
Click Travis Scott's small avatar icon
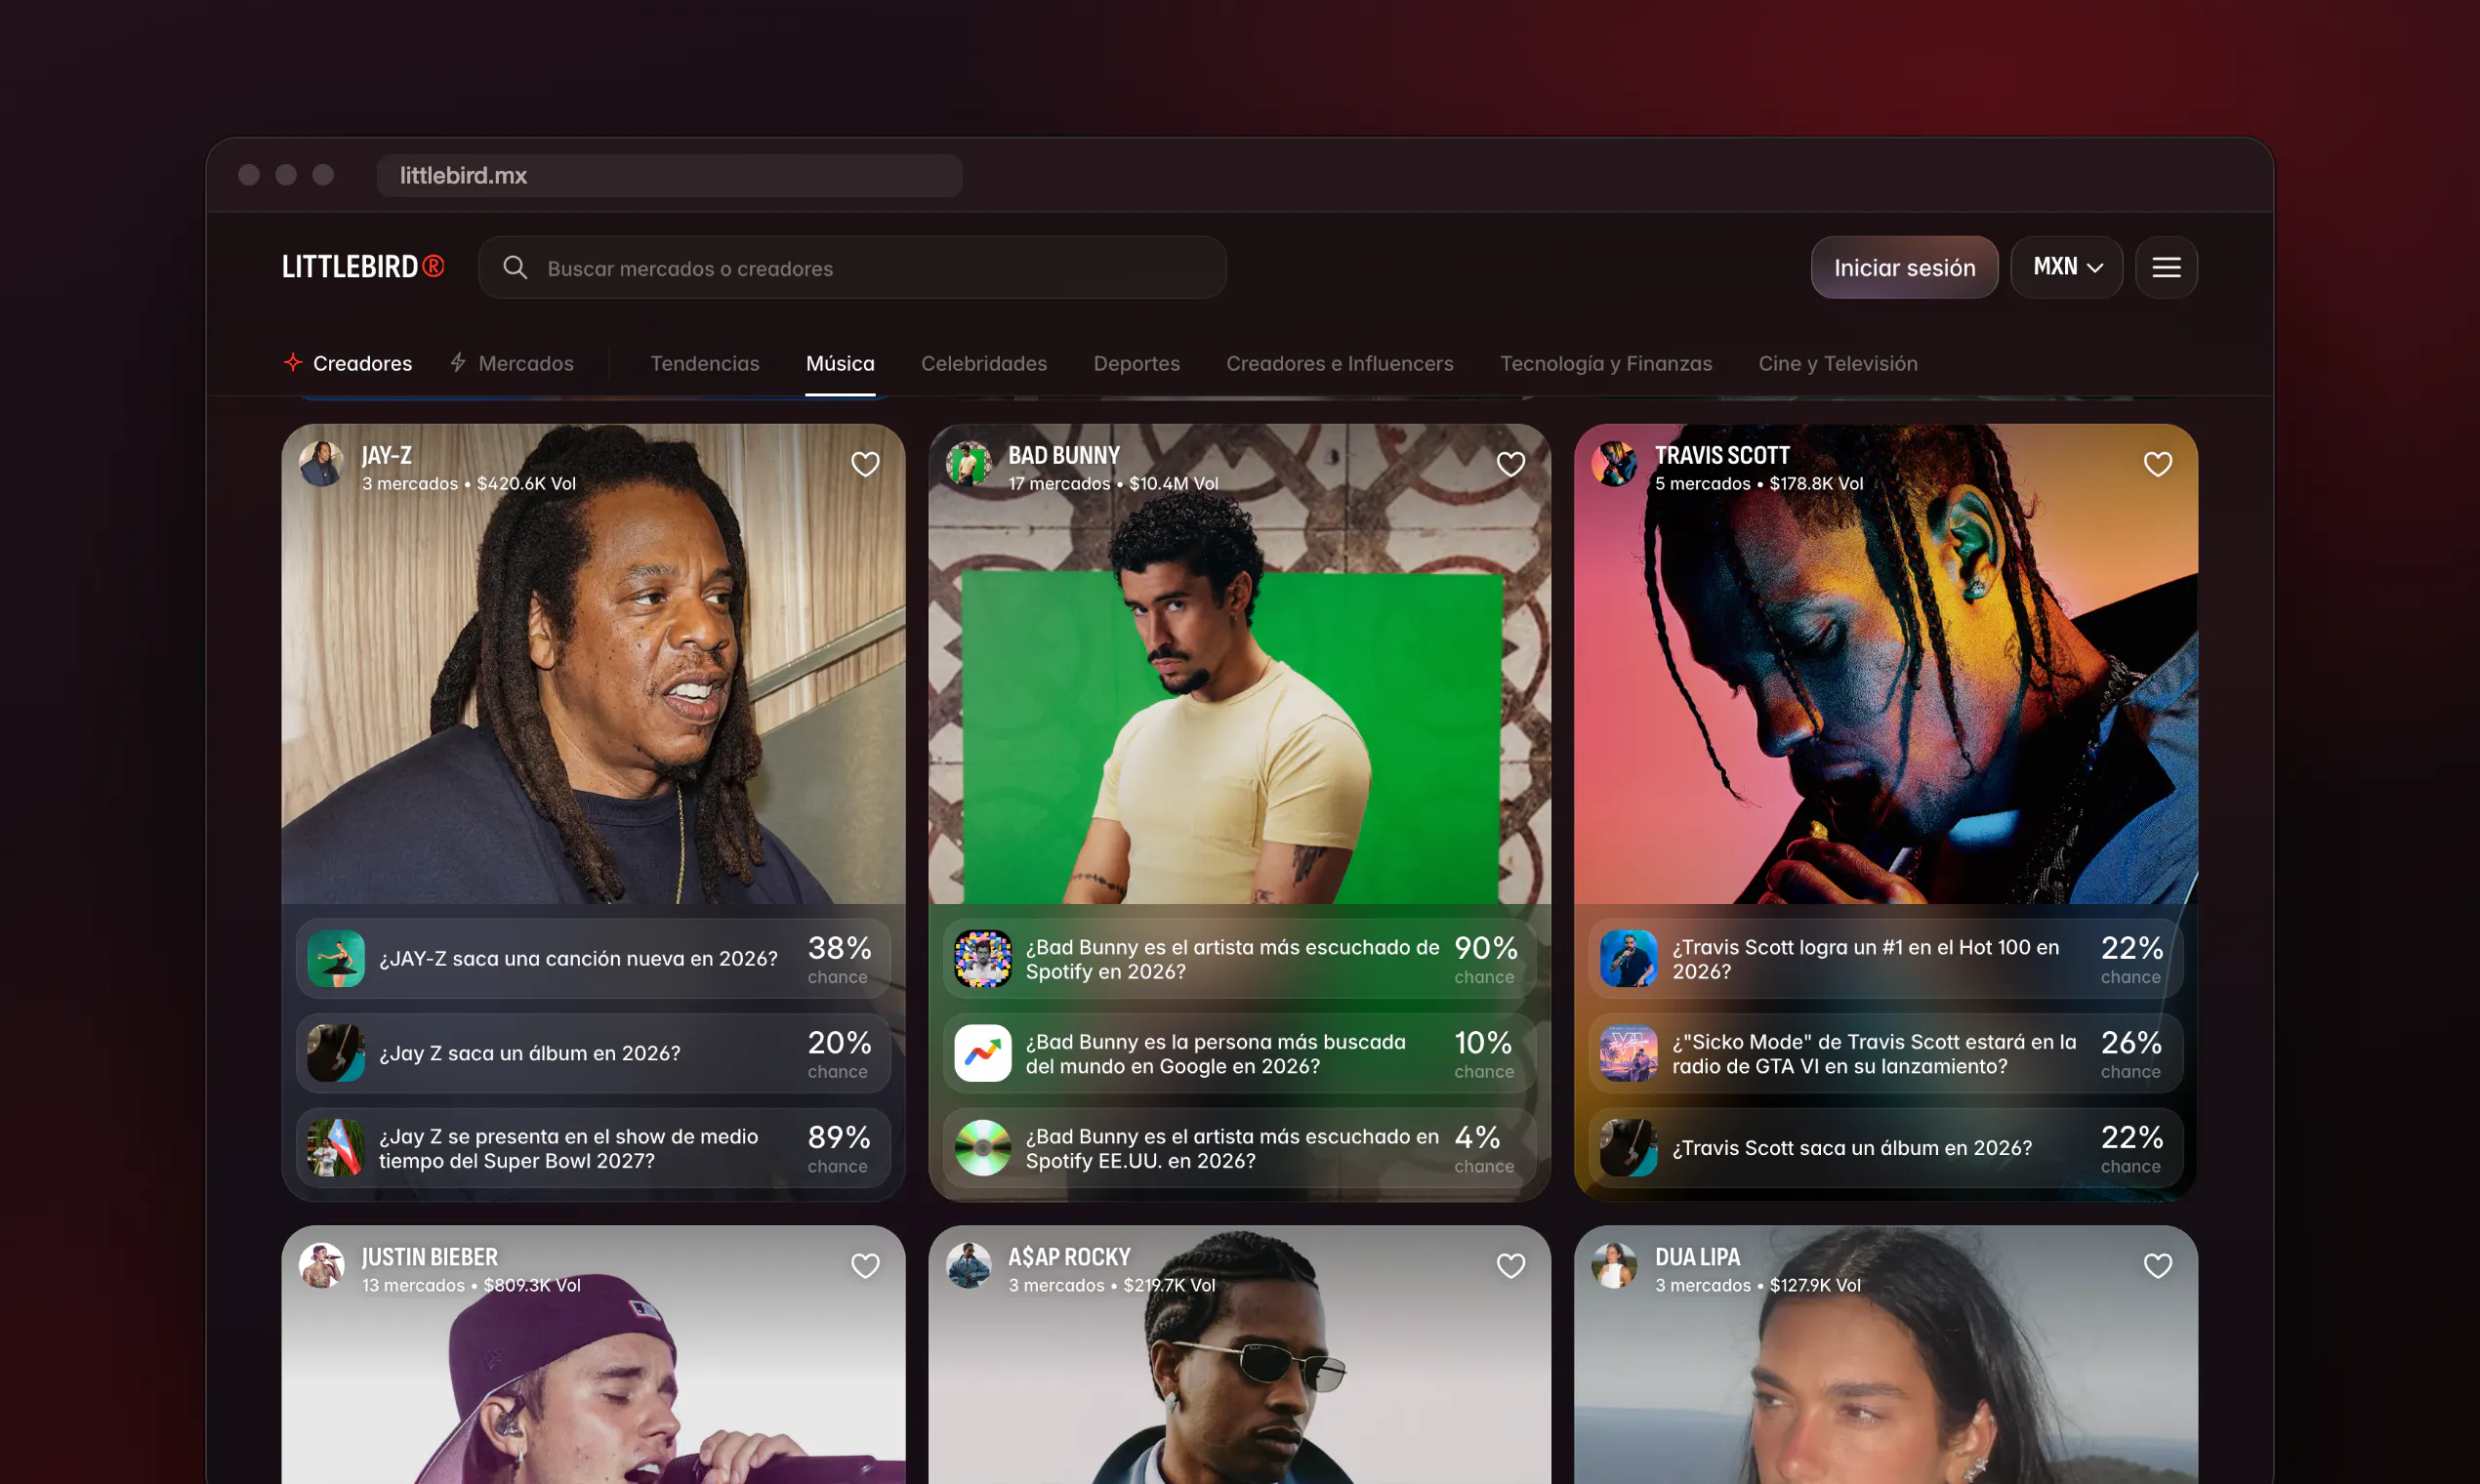tap(1614, 464)
